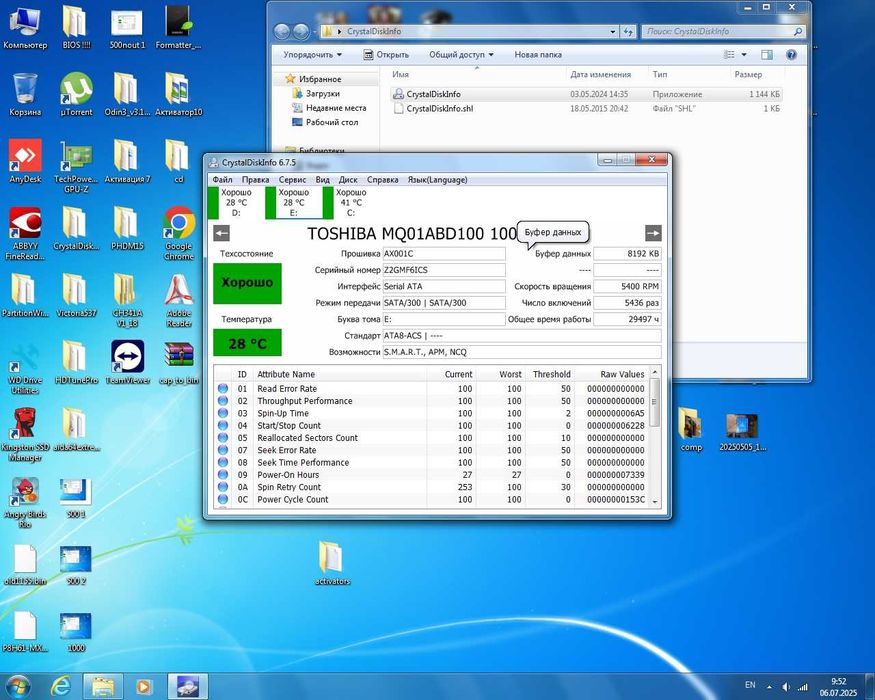
Task: Click the firmware field AX001C
Action: pyautogui.click(x=444, y=253)
